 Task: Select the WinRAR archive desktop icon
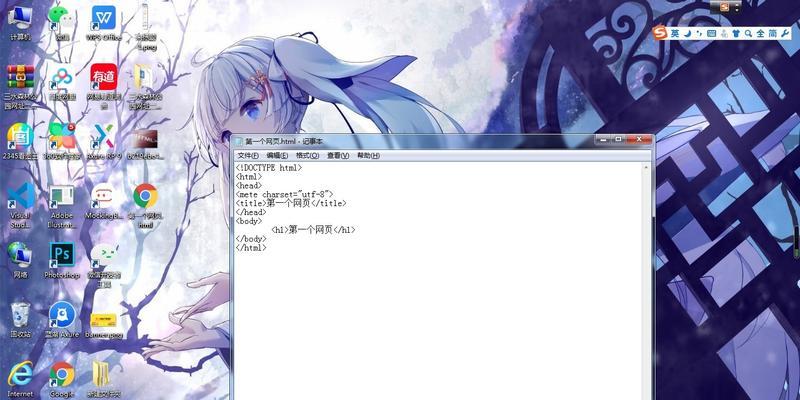[x=20, y=87]
